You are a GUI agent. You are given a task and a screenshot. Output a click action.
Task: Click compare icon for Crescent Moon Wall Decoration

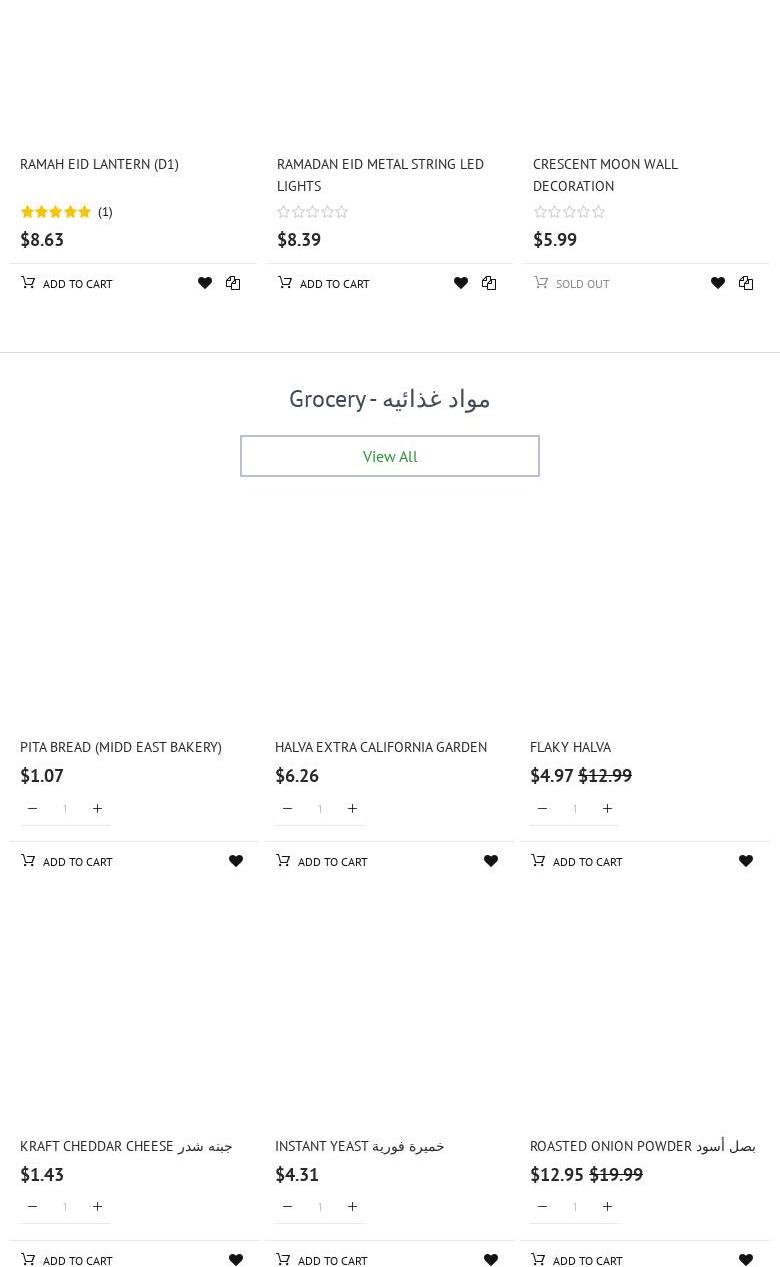pos(746,283)
